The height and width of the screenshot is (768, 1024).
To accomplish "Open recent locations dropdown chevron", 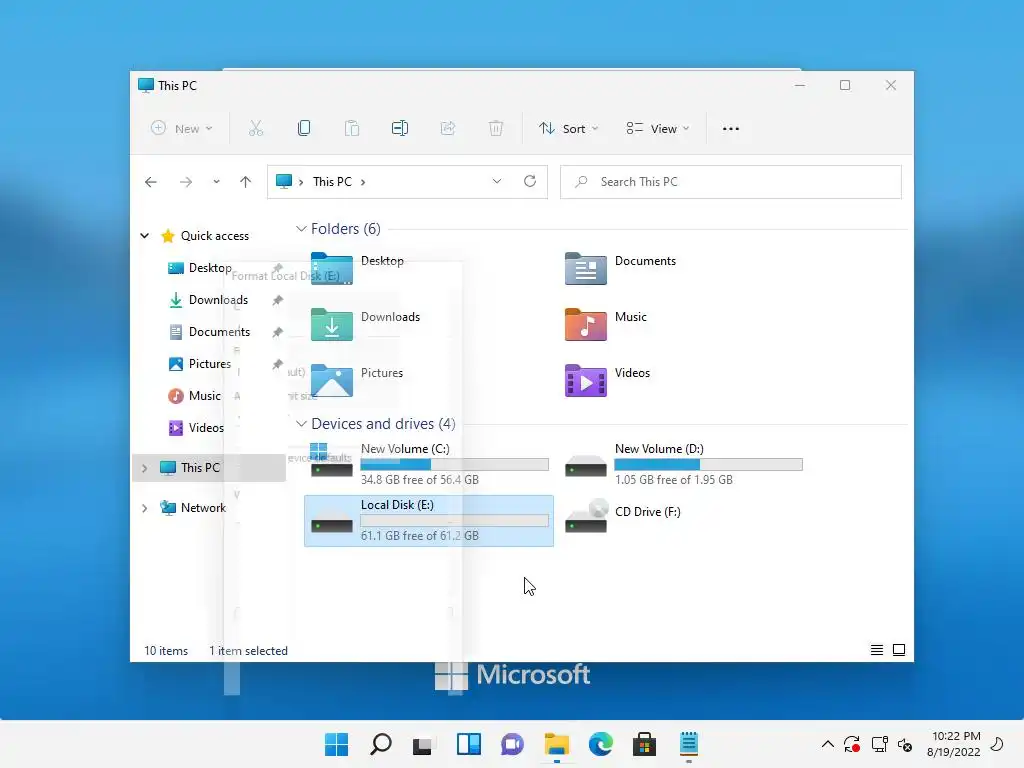I will [216, 182].
